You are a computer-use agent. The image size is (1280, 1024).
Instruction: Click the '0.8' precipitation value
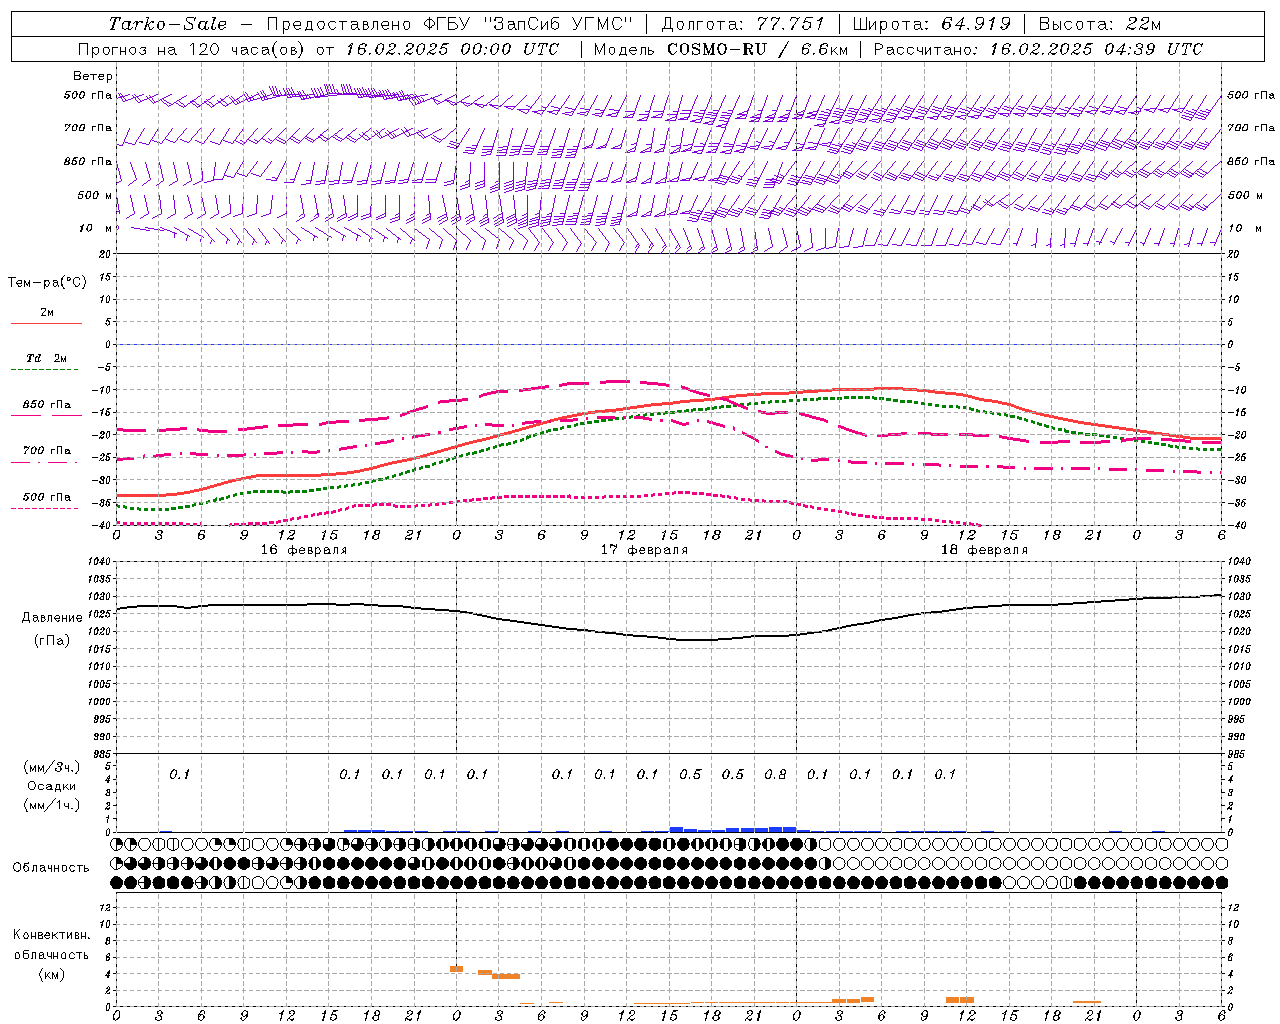click(x=775, y=774)
